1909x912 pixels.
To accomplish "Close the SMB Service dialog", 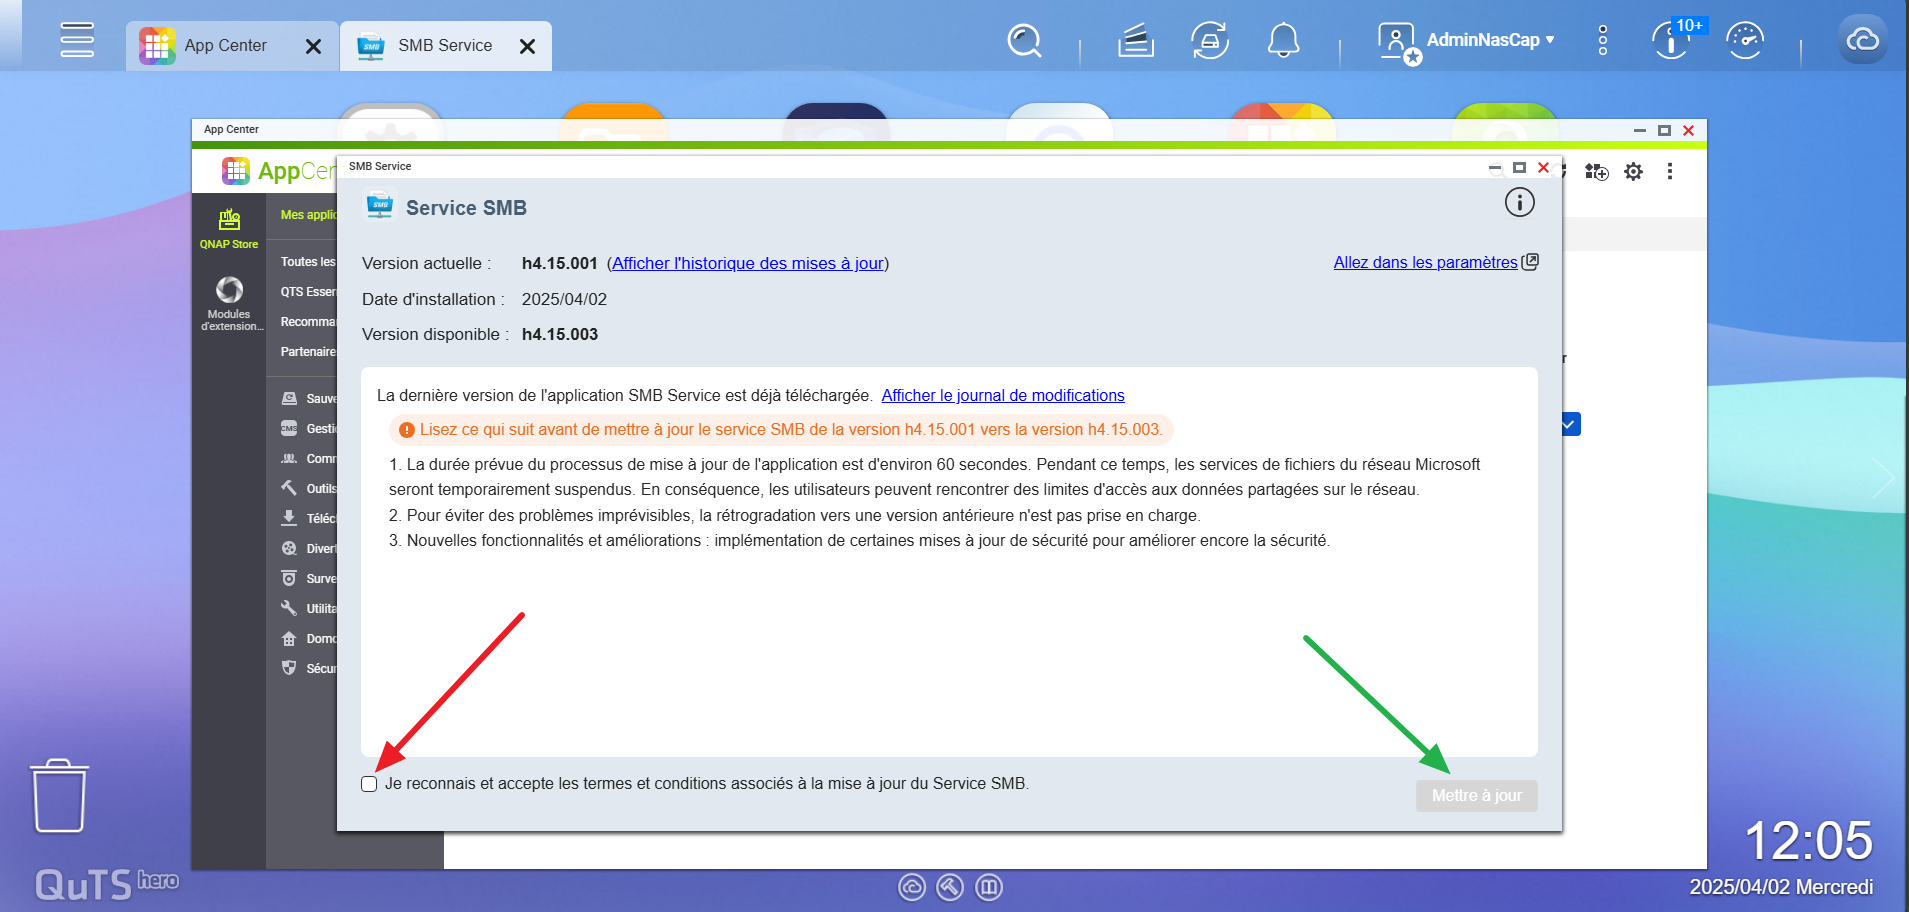I will tap(1543, 168).
